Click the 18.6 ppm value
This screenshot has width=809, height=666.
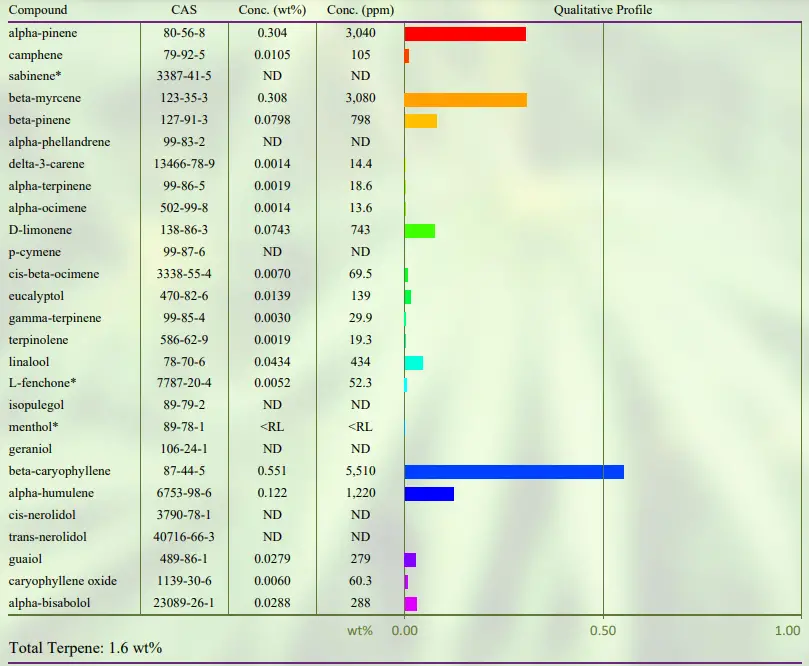coord(361,186)
